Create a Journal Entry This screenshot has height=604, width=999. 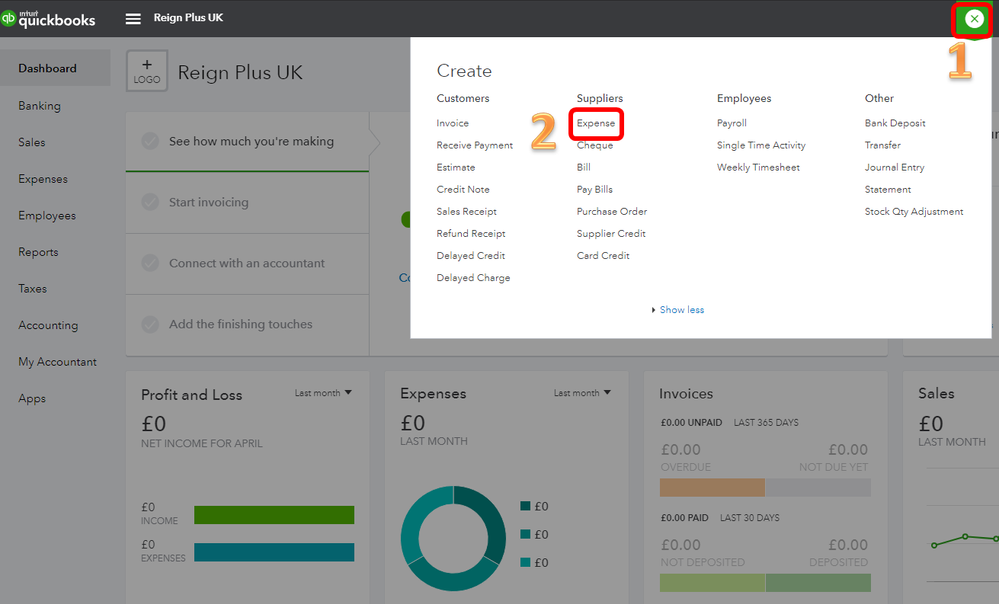[895, 168]
